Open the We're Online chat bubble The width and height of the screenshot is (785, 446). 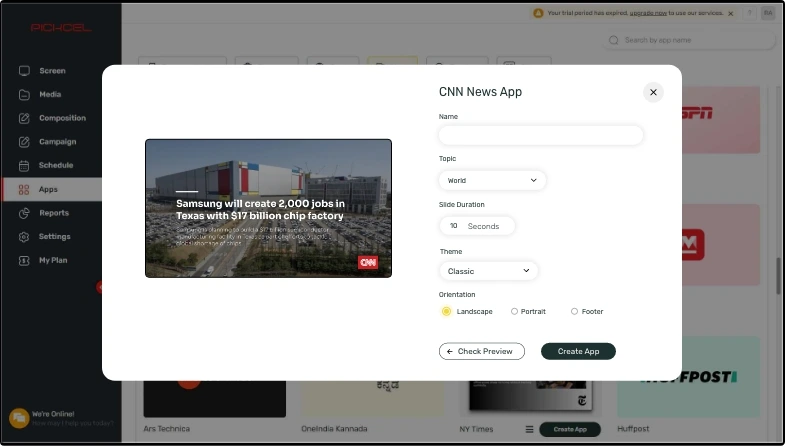(x=19, y=418)
